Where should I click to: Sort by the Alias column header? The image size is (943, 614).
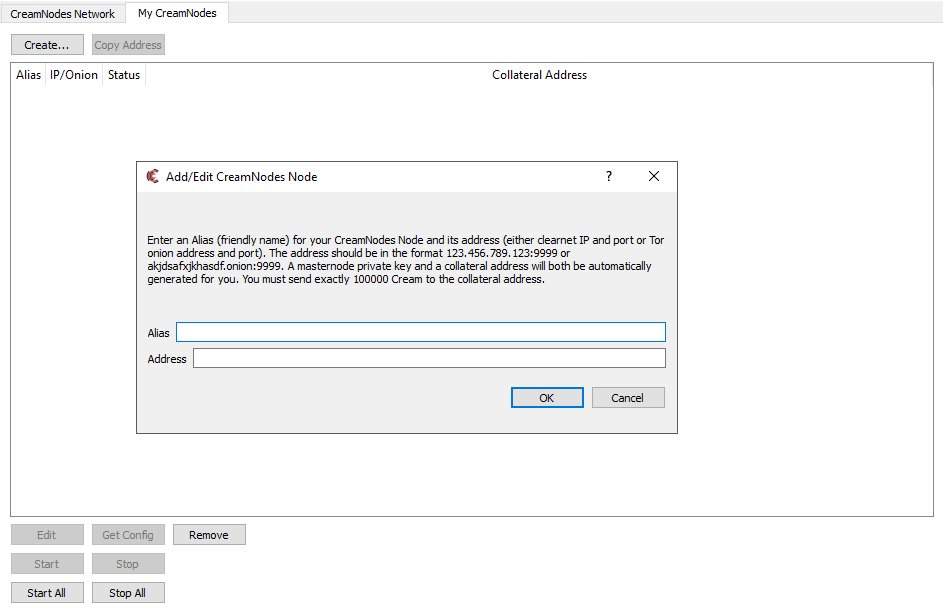pyautogui.click(x=28, y=75)
